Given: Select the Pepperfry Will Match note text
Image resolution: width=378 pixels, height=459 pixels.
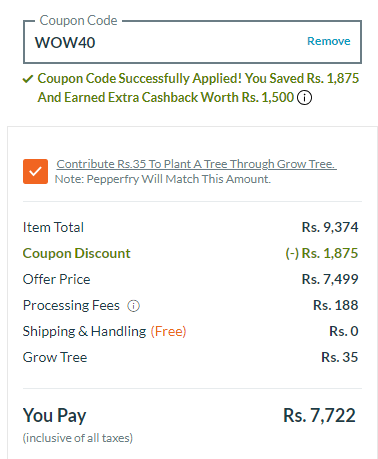Looking at the screenshot, I should click(163, 179).
